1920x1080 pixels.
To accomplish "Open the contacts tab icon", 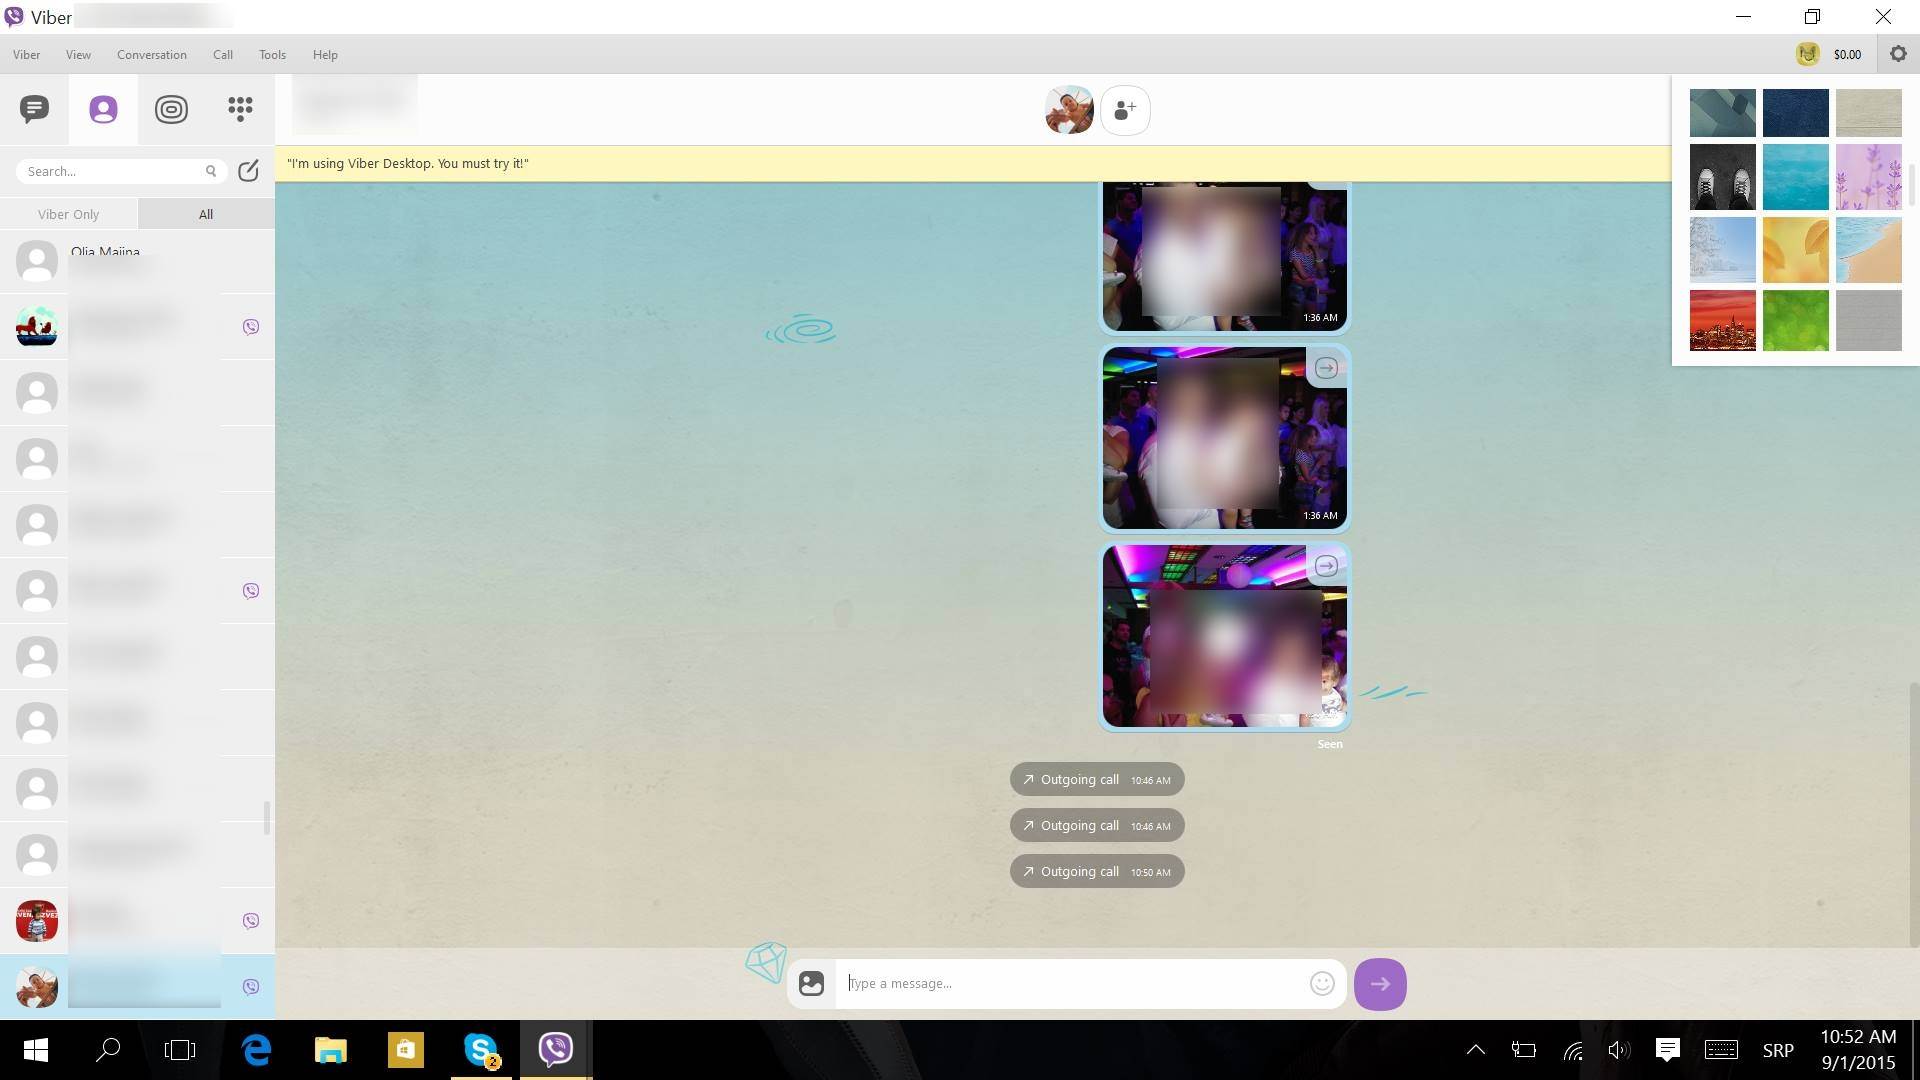I will (103, 109).
